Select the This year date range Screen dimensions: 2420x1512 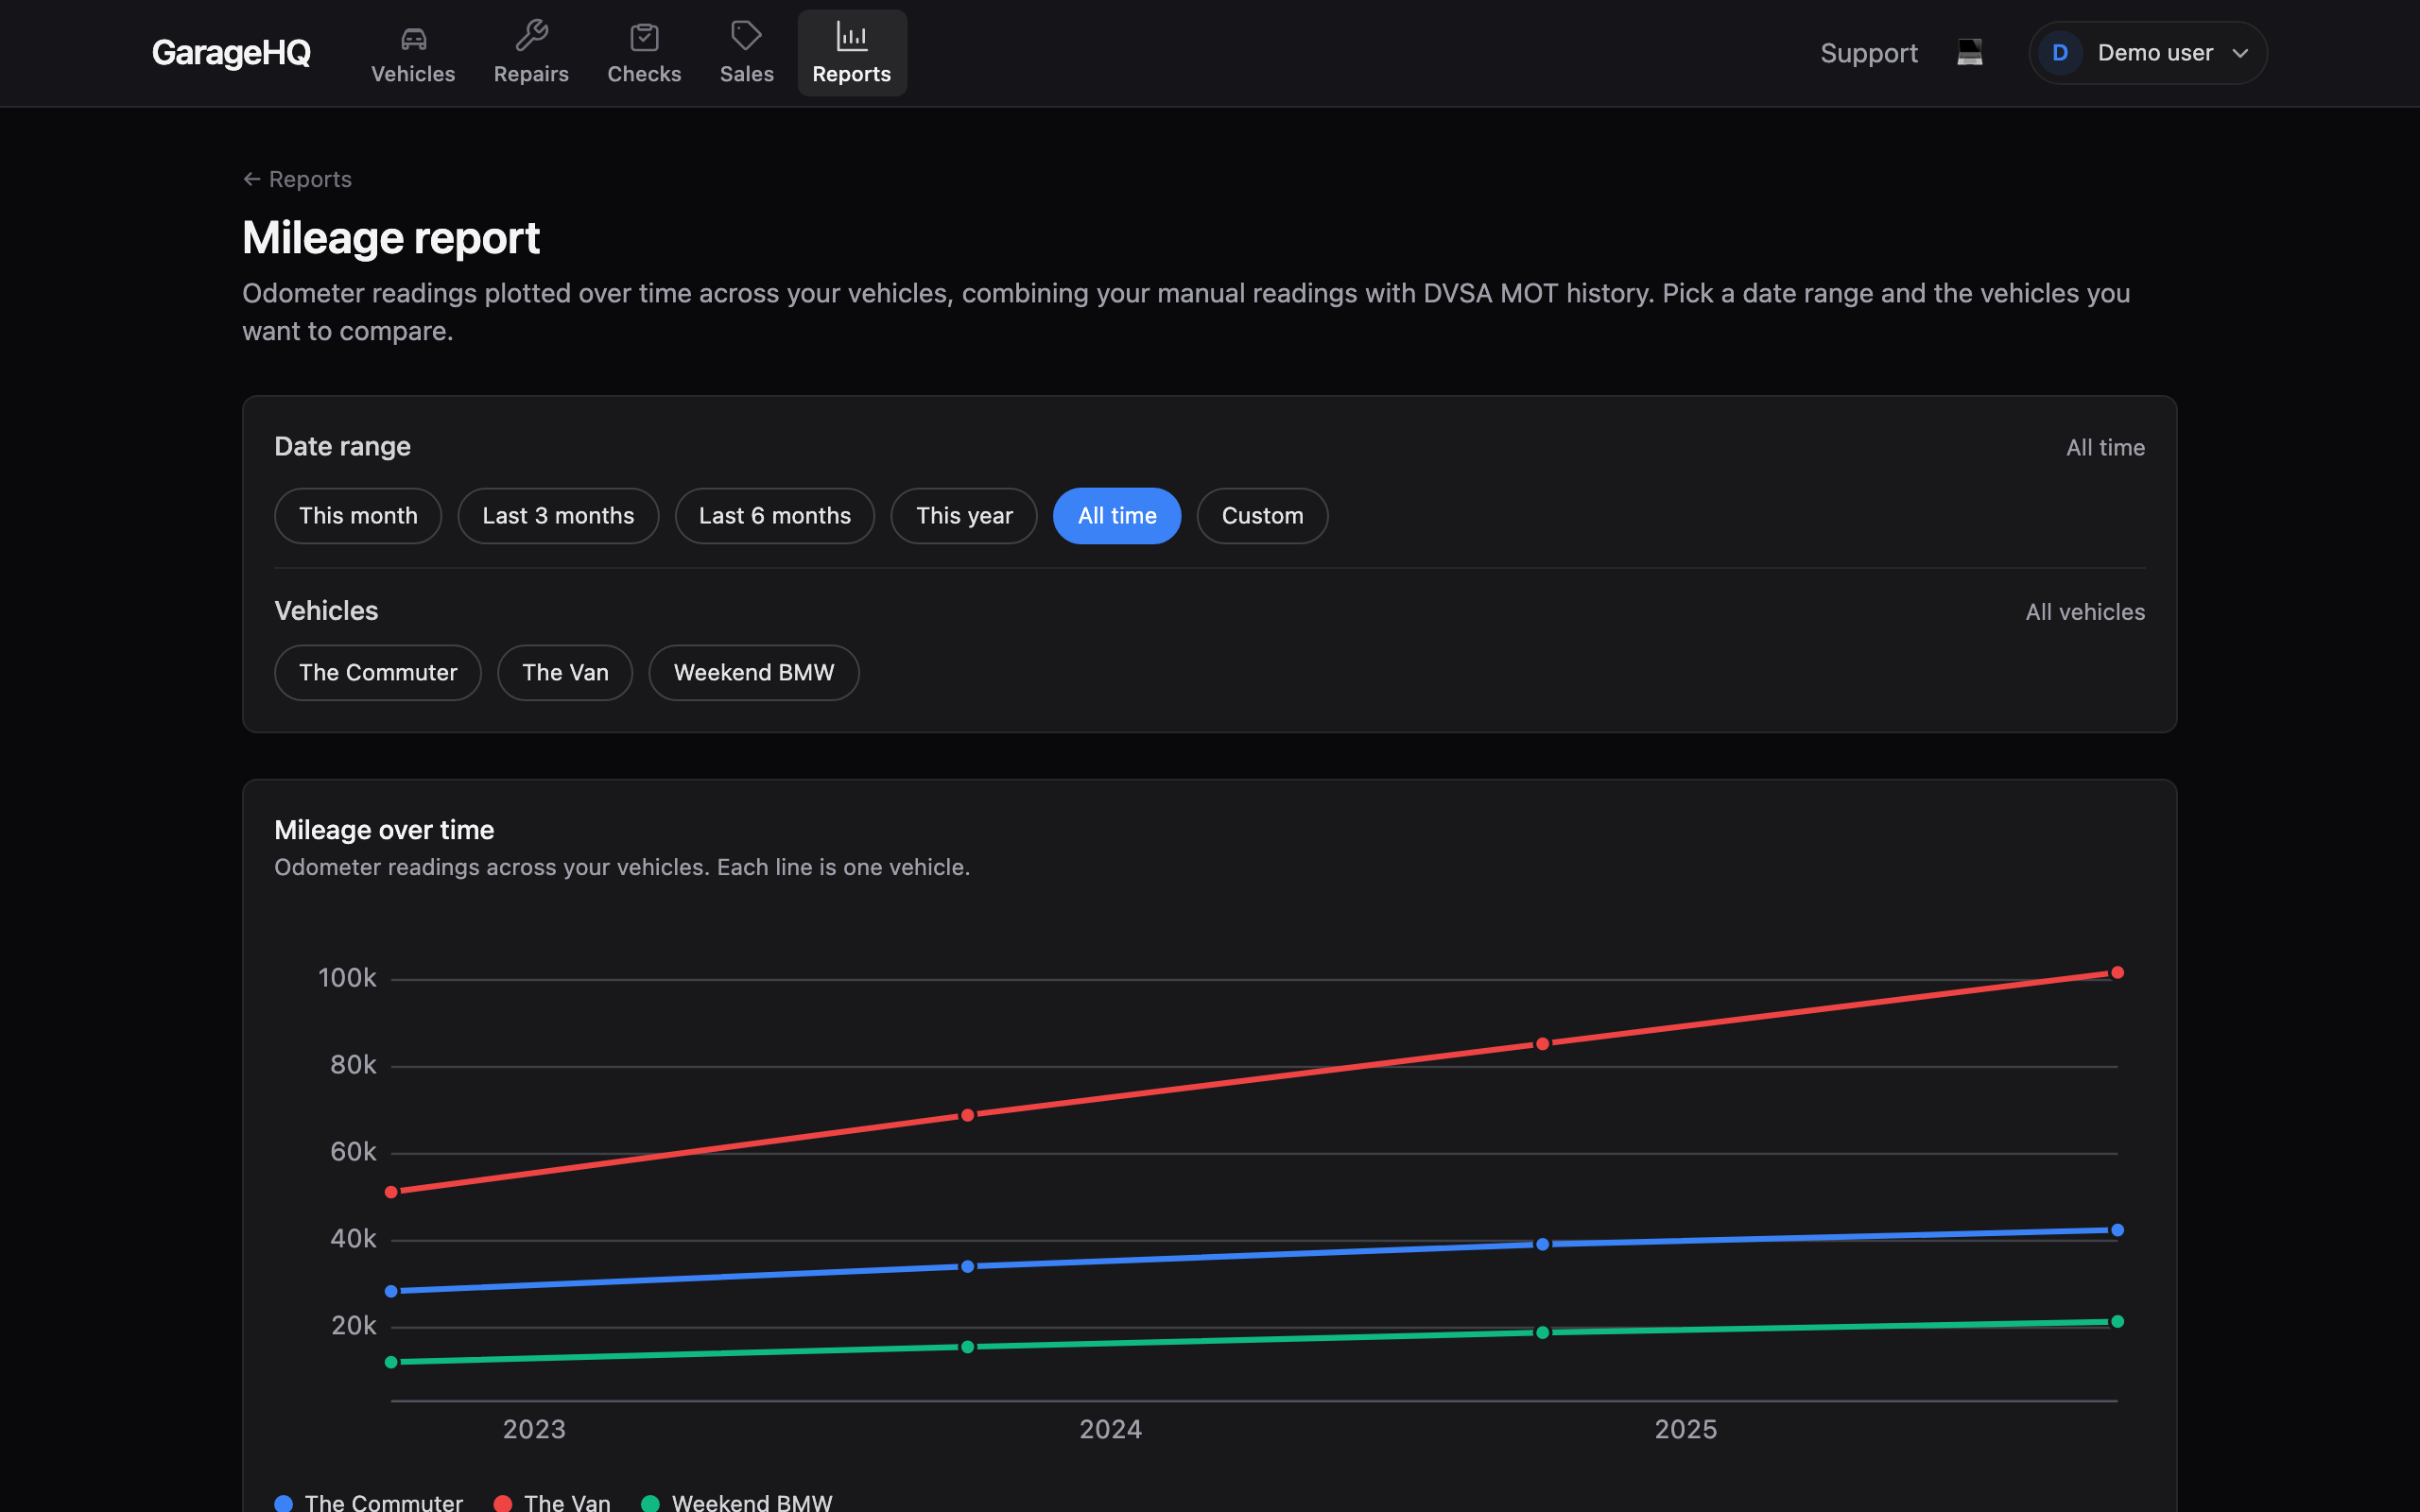964,516
